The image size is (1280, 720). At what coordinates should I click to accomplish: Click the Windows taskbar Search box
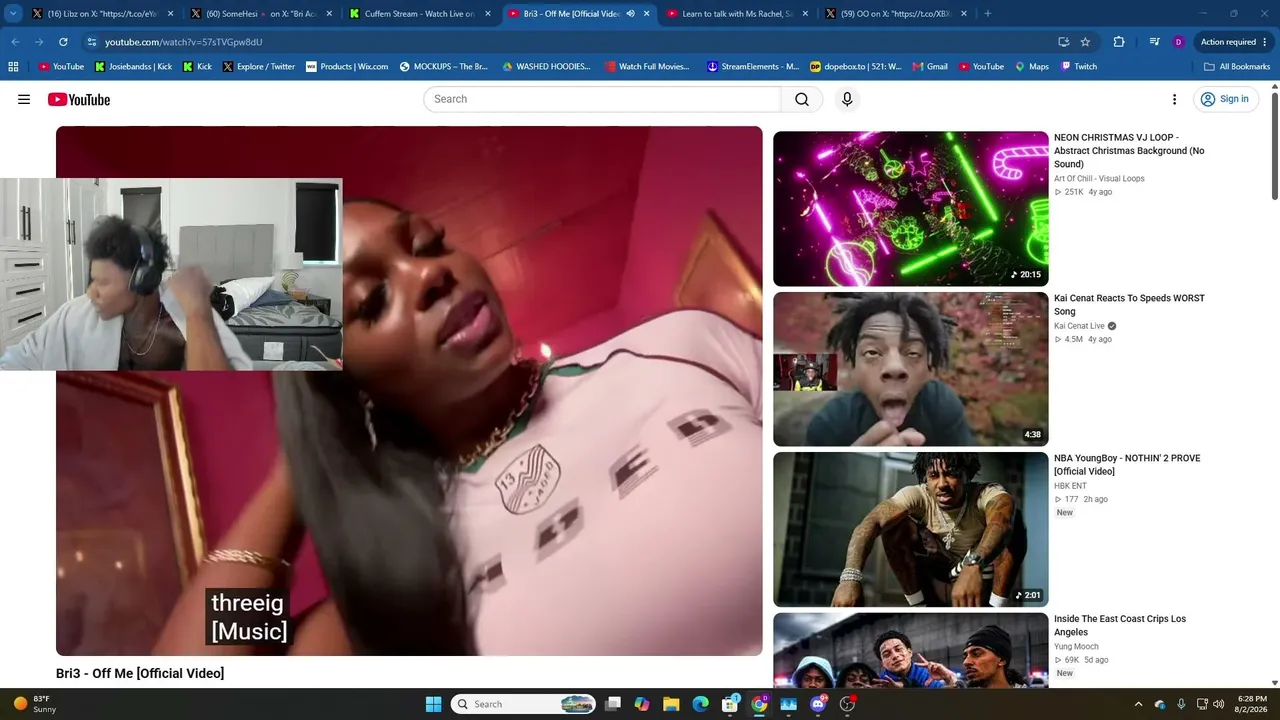[x=523, y=704]
